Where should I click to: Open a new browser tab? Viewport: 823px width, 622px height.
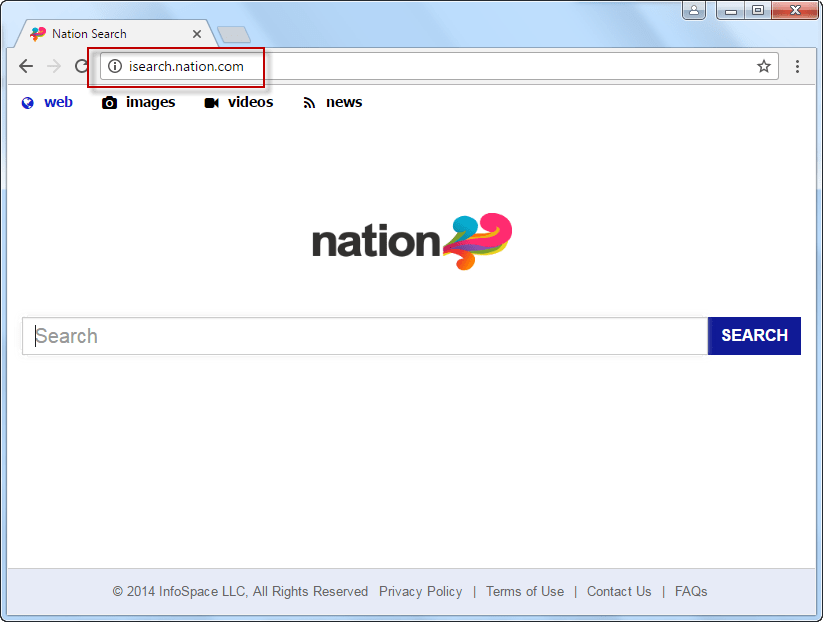coord(234,35)
